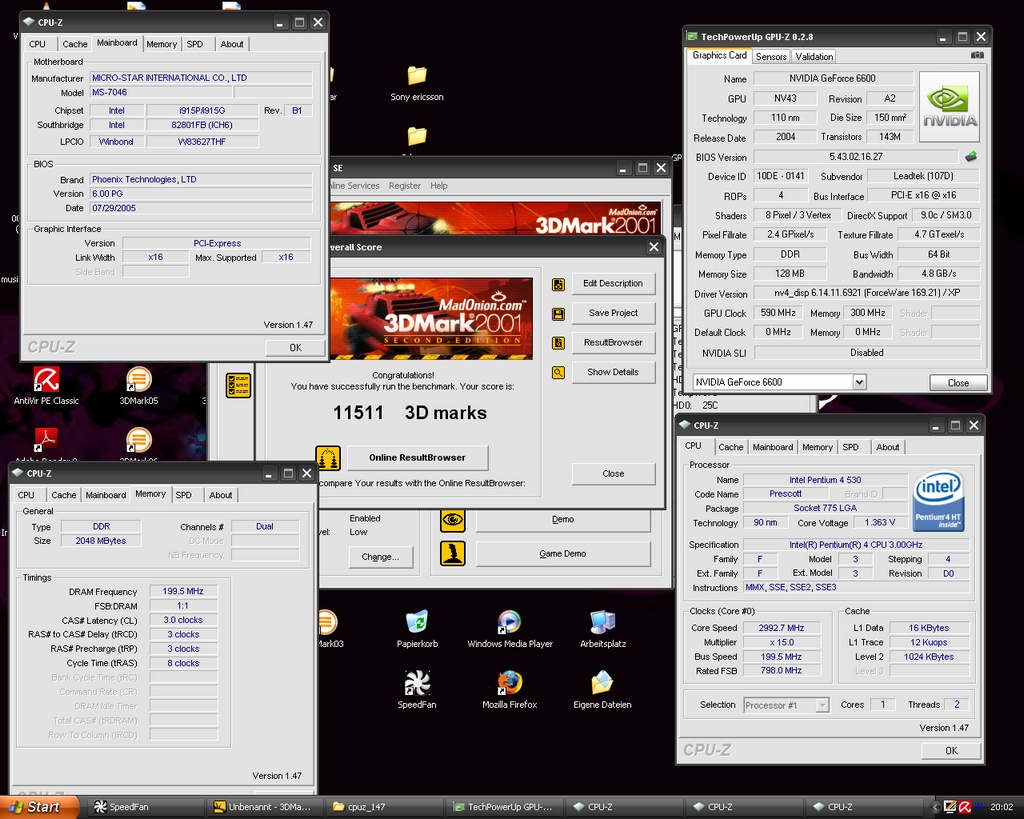Open the About tab in Mainboard CPU-Z window
1024x819 pixels.
(231, 44)
